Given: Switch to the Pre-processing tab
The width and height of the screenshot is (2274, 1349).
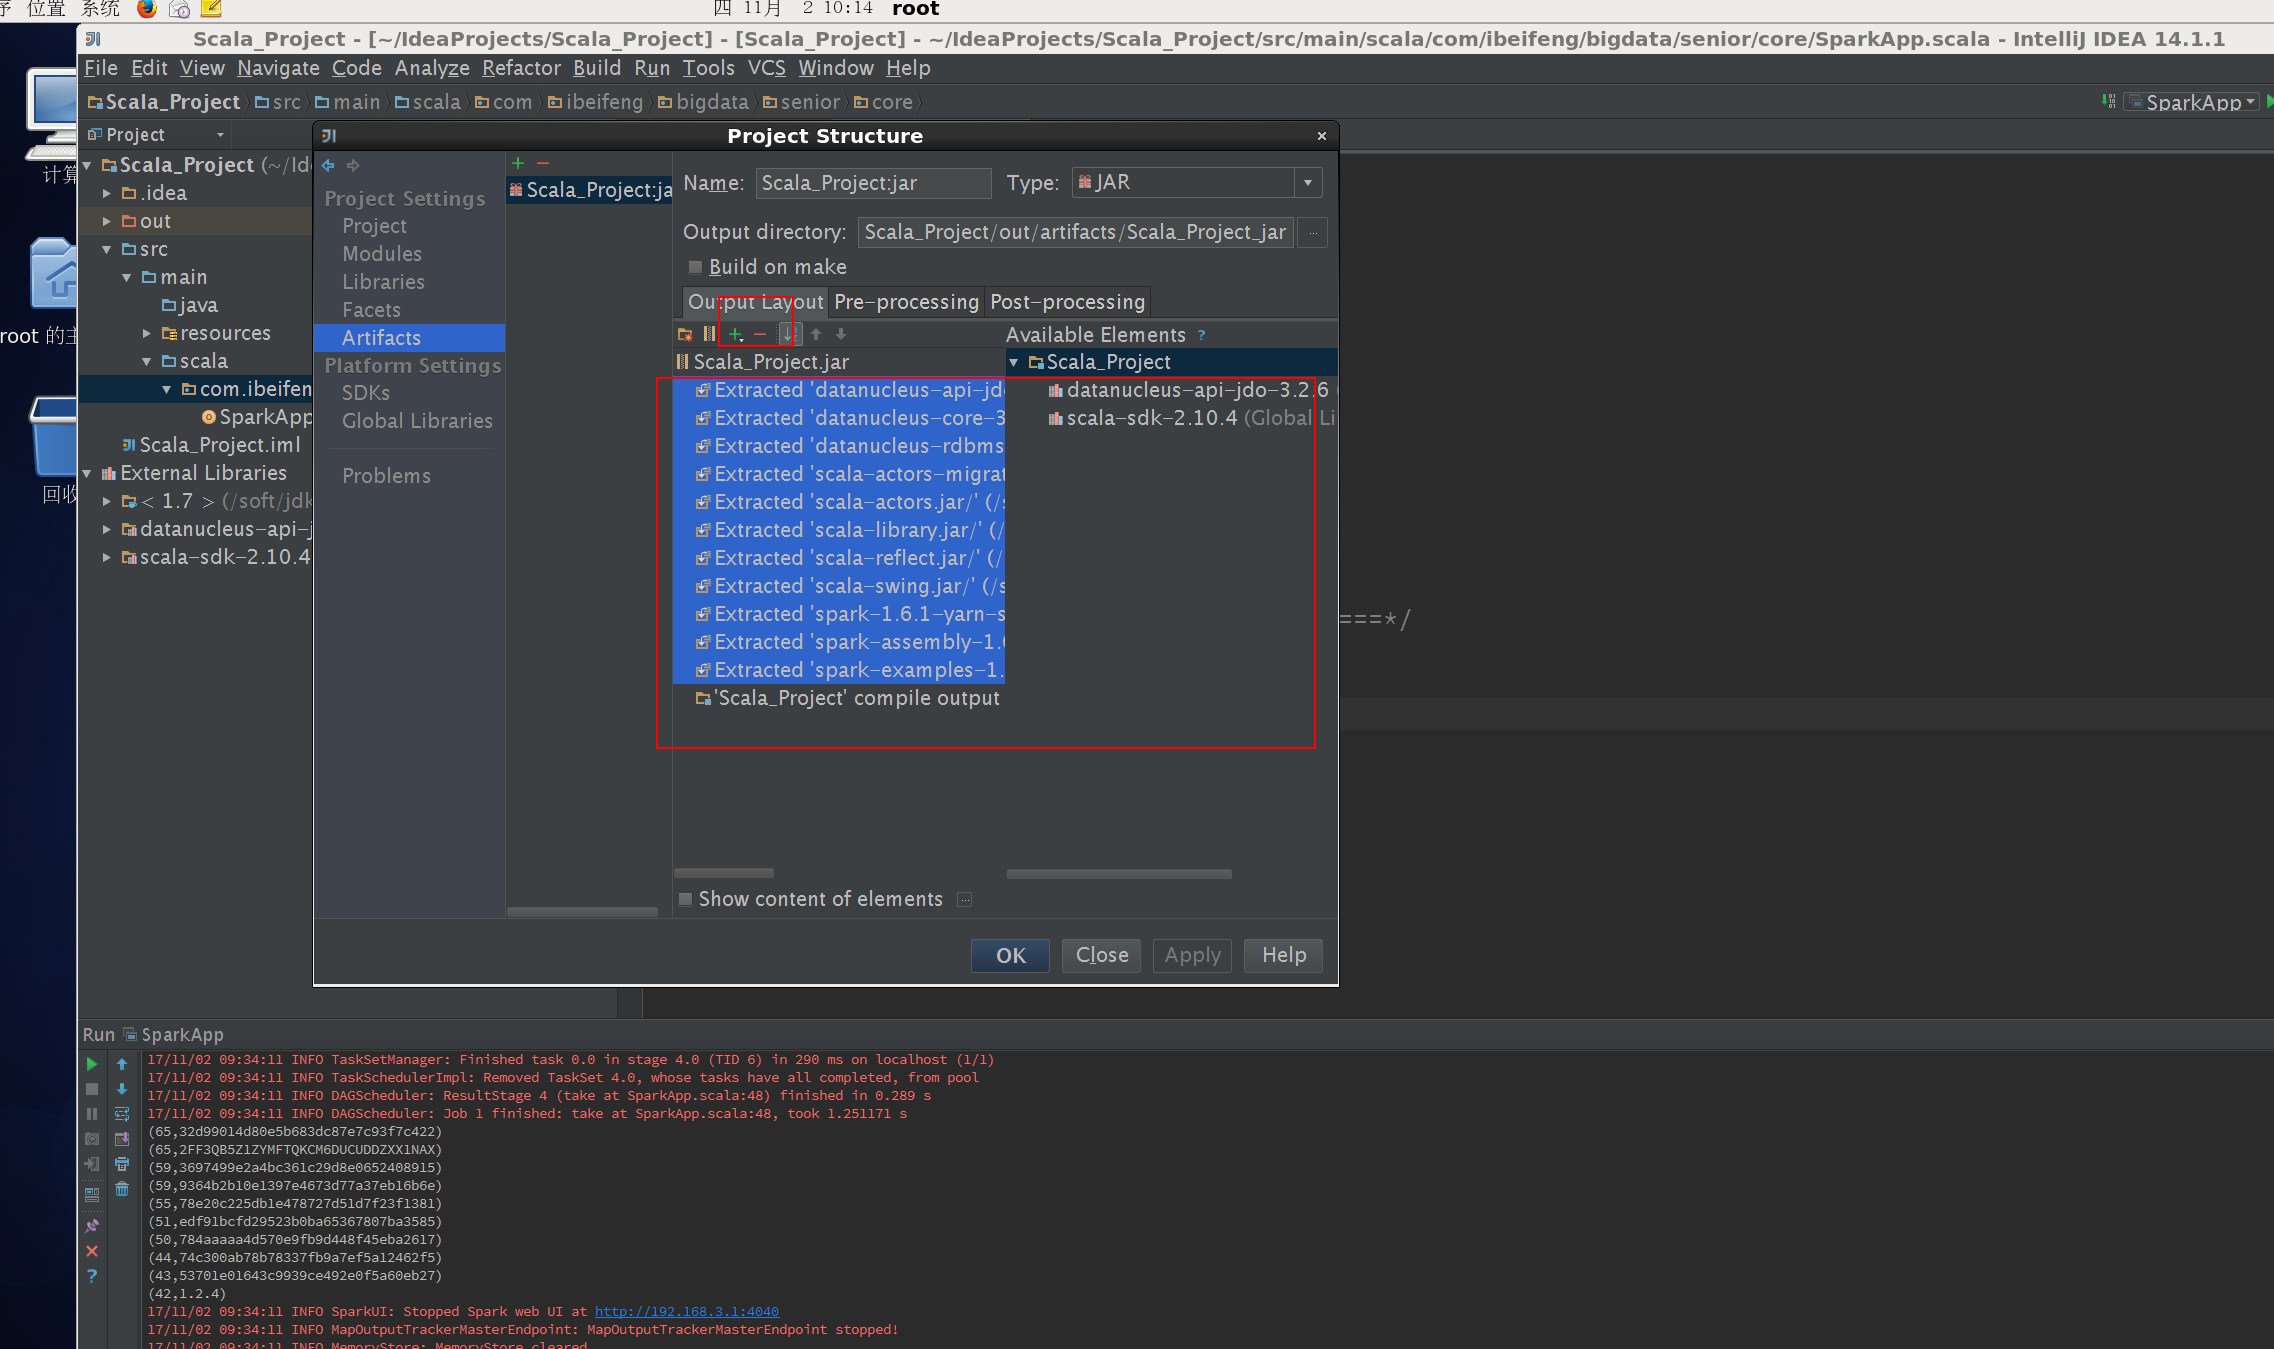Looking at the screenshot, I should [906, 302].
